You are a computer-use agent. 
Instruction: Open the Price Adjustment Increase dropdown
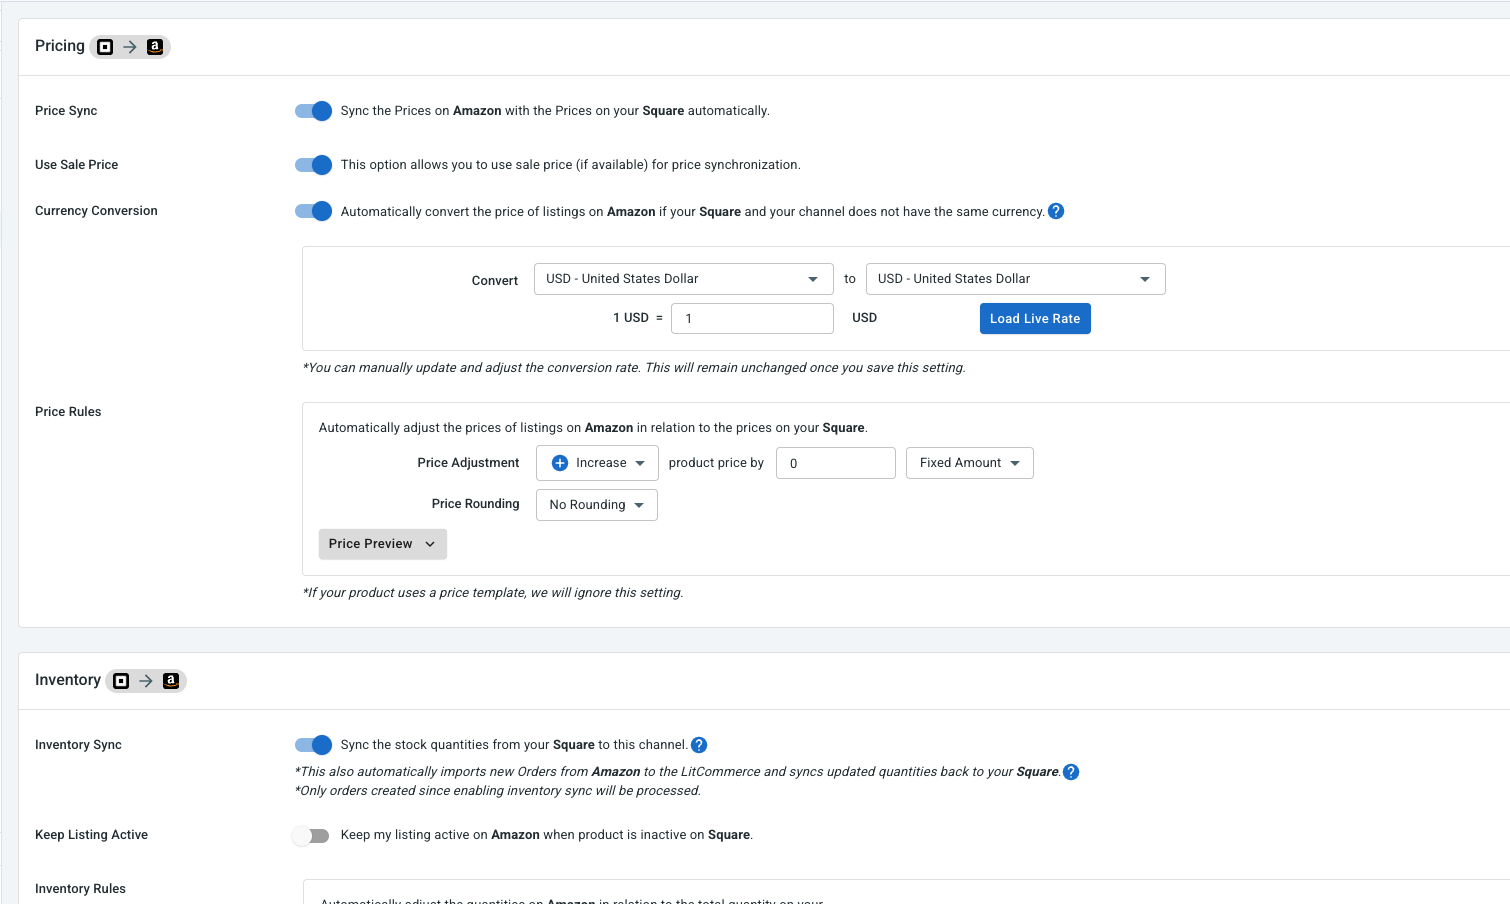[x=597, y=463]
